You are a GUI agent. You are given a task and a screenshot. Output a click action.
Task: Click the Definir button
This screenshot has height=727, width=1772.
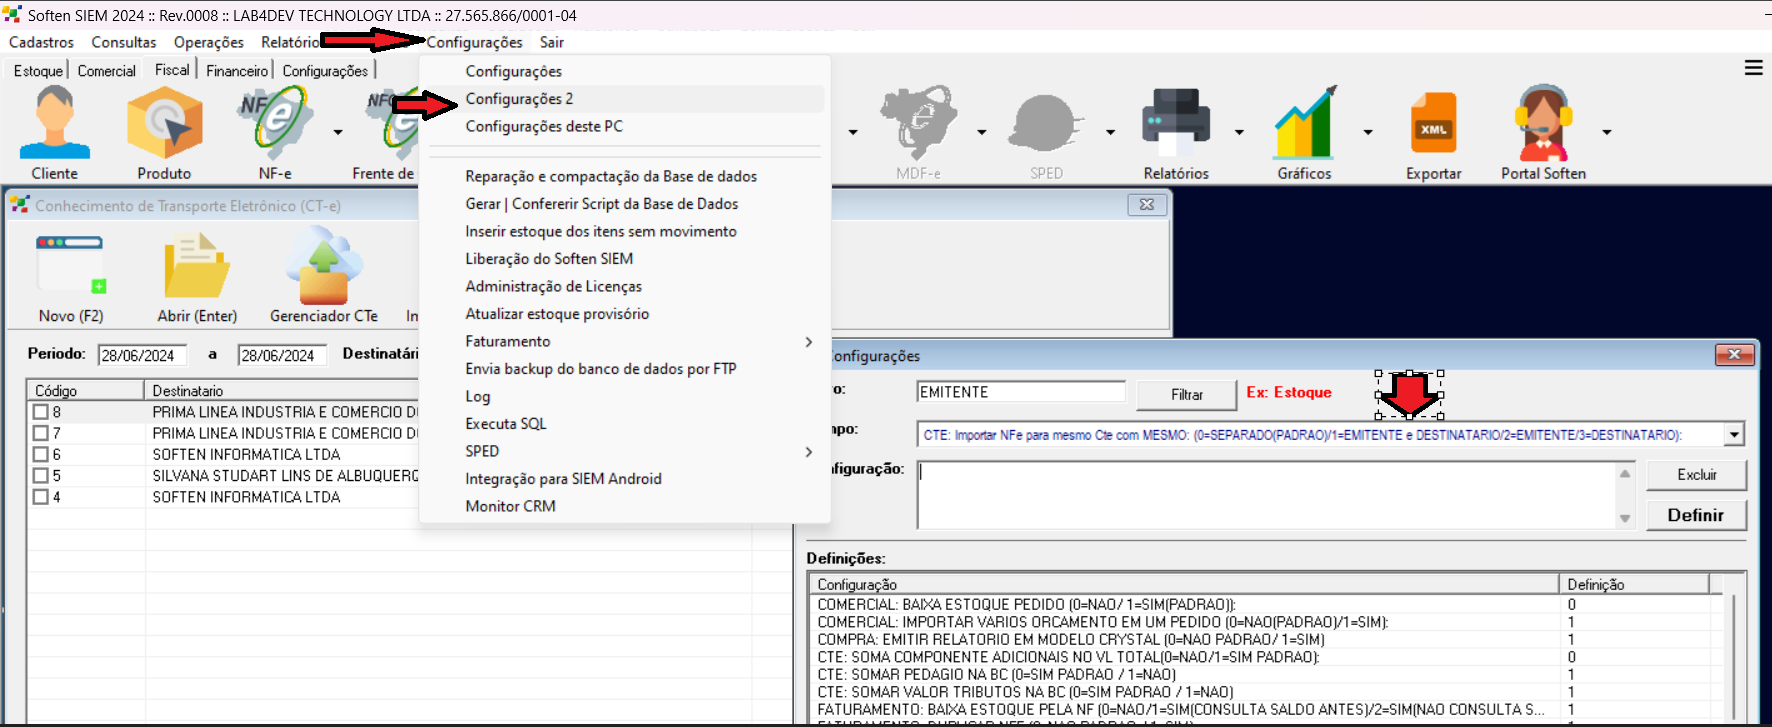point(1696,515)
